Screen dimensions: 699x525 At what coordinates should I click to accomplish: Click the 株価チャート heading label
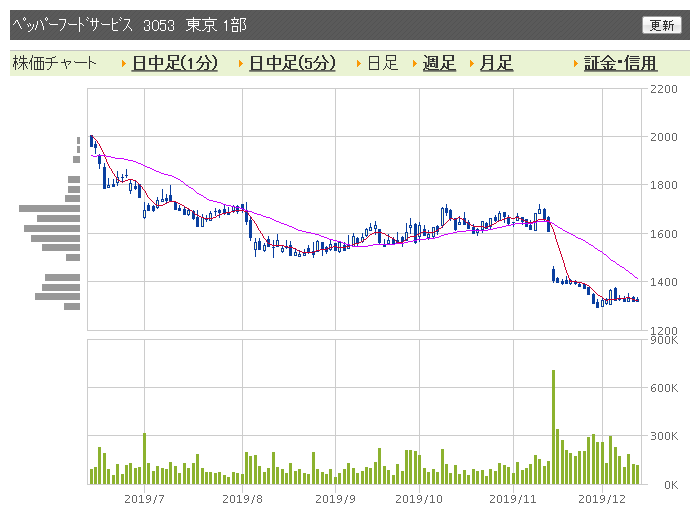[54, 63]
